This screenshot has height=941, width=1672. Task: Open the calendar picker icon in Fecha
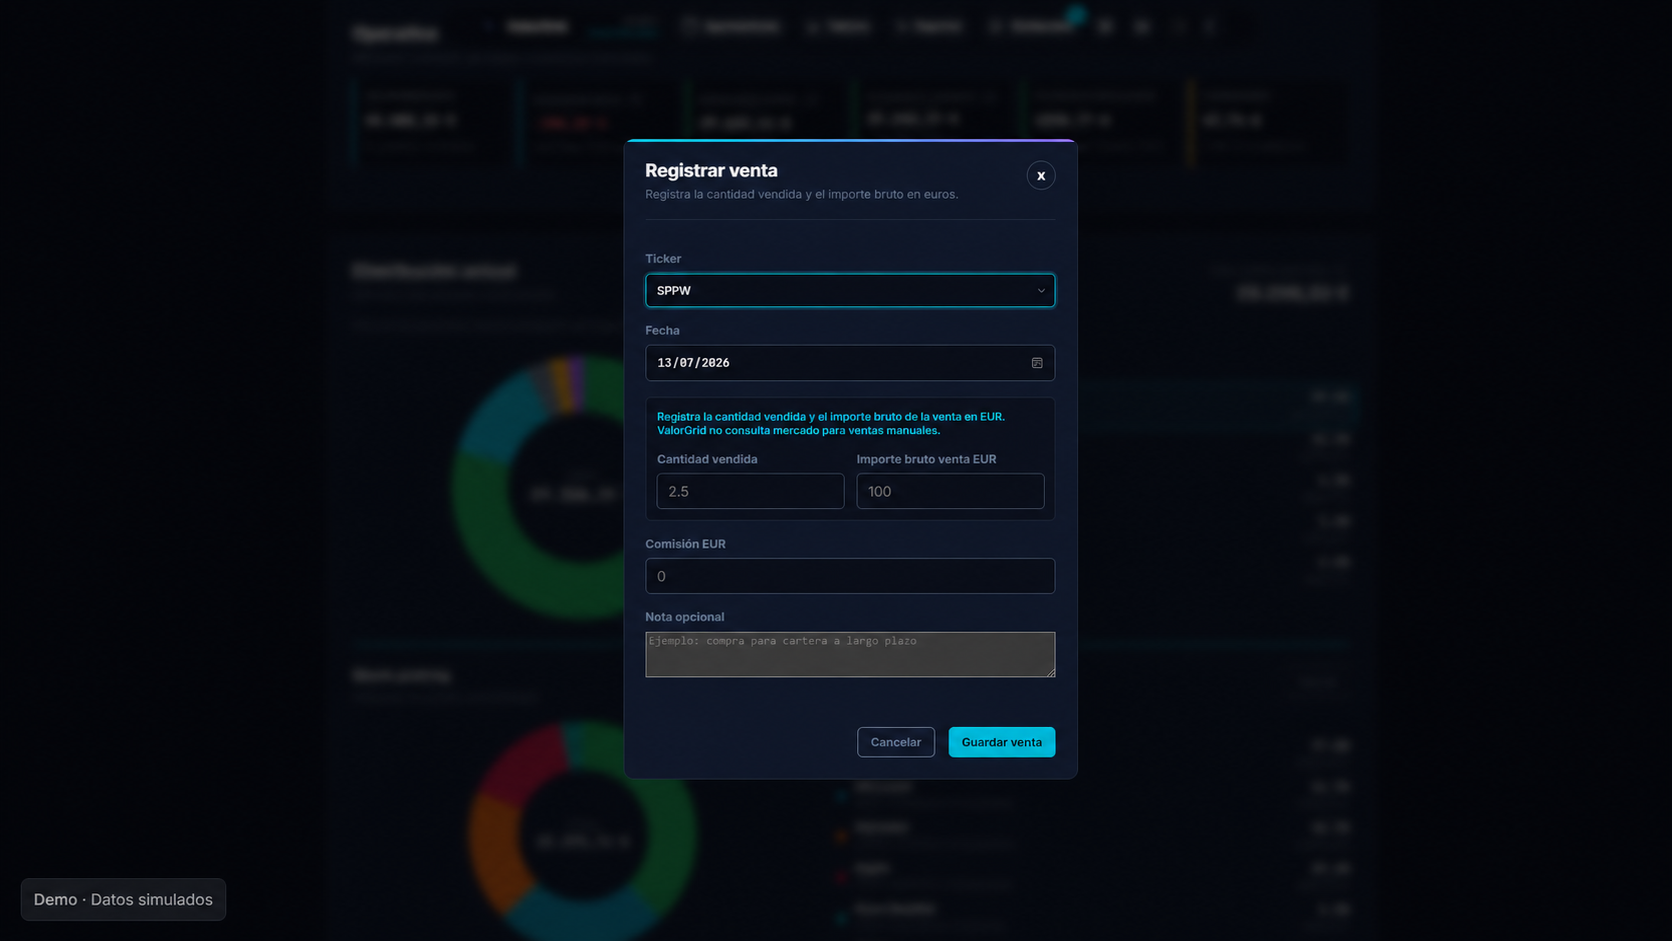(1037, 363)
